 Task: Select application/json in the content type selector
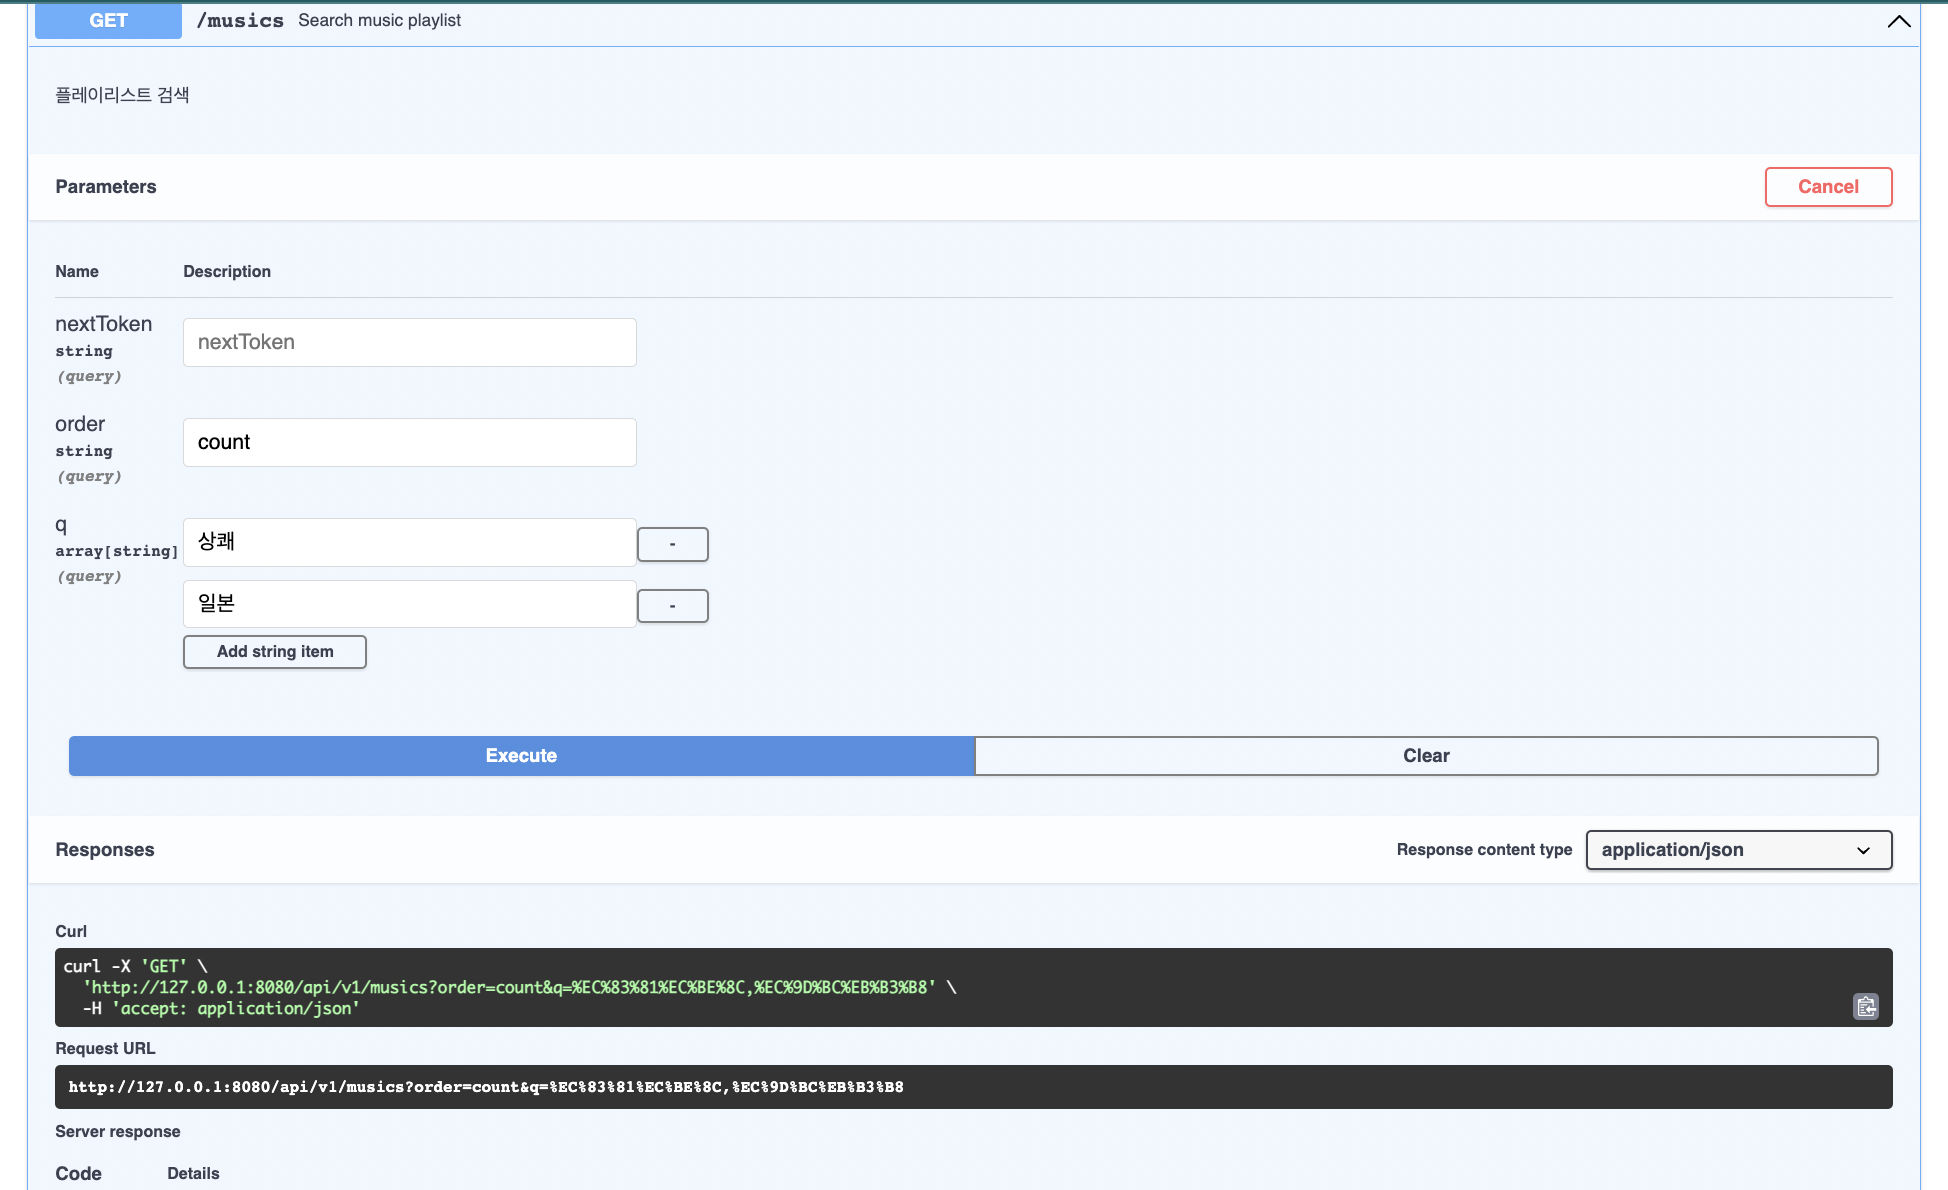point(1737,849)
